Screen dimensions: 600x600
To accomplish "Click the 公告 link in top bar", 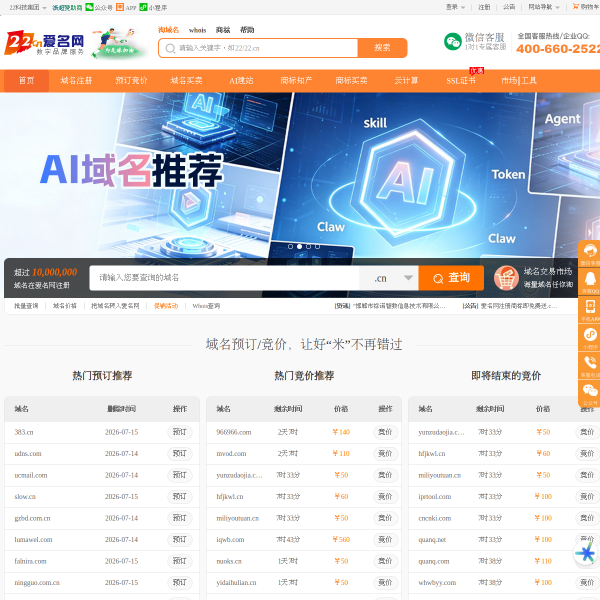I will coord(509,7).
